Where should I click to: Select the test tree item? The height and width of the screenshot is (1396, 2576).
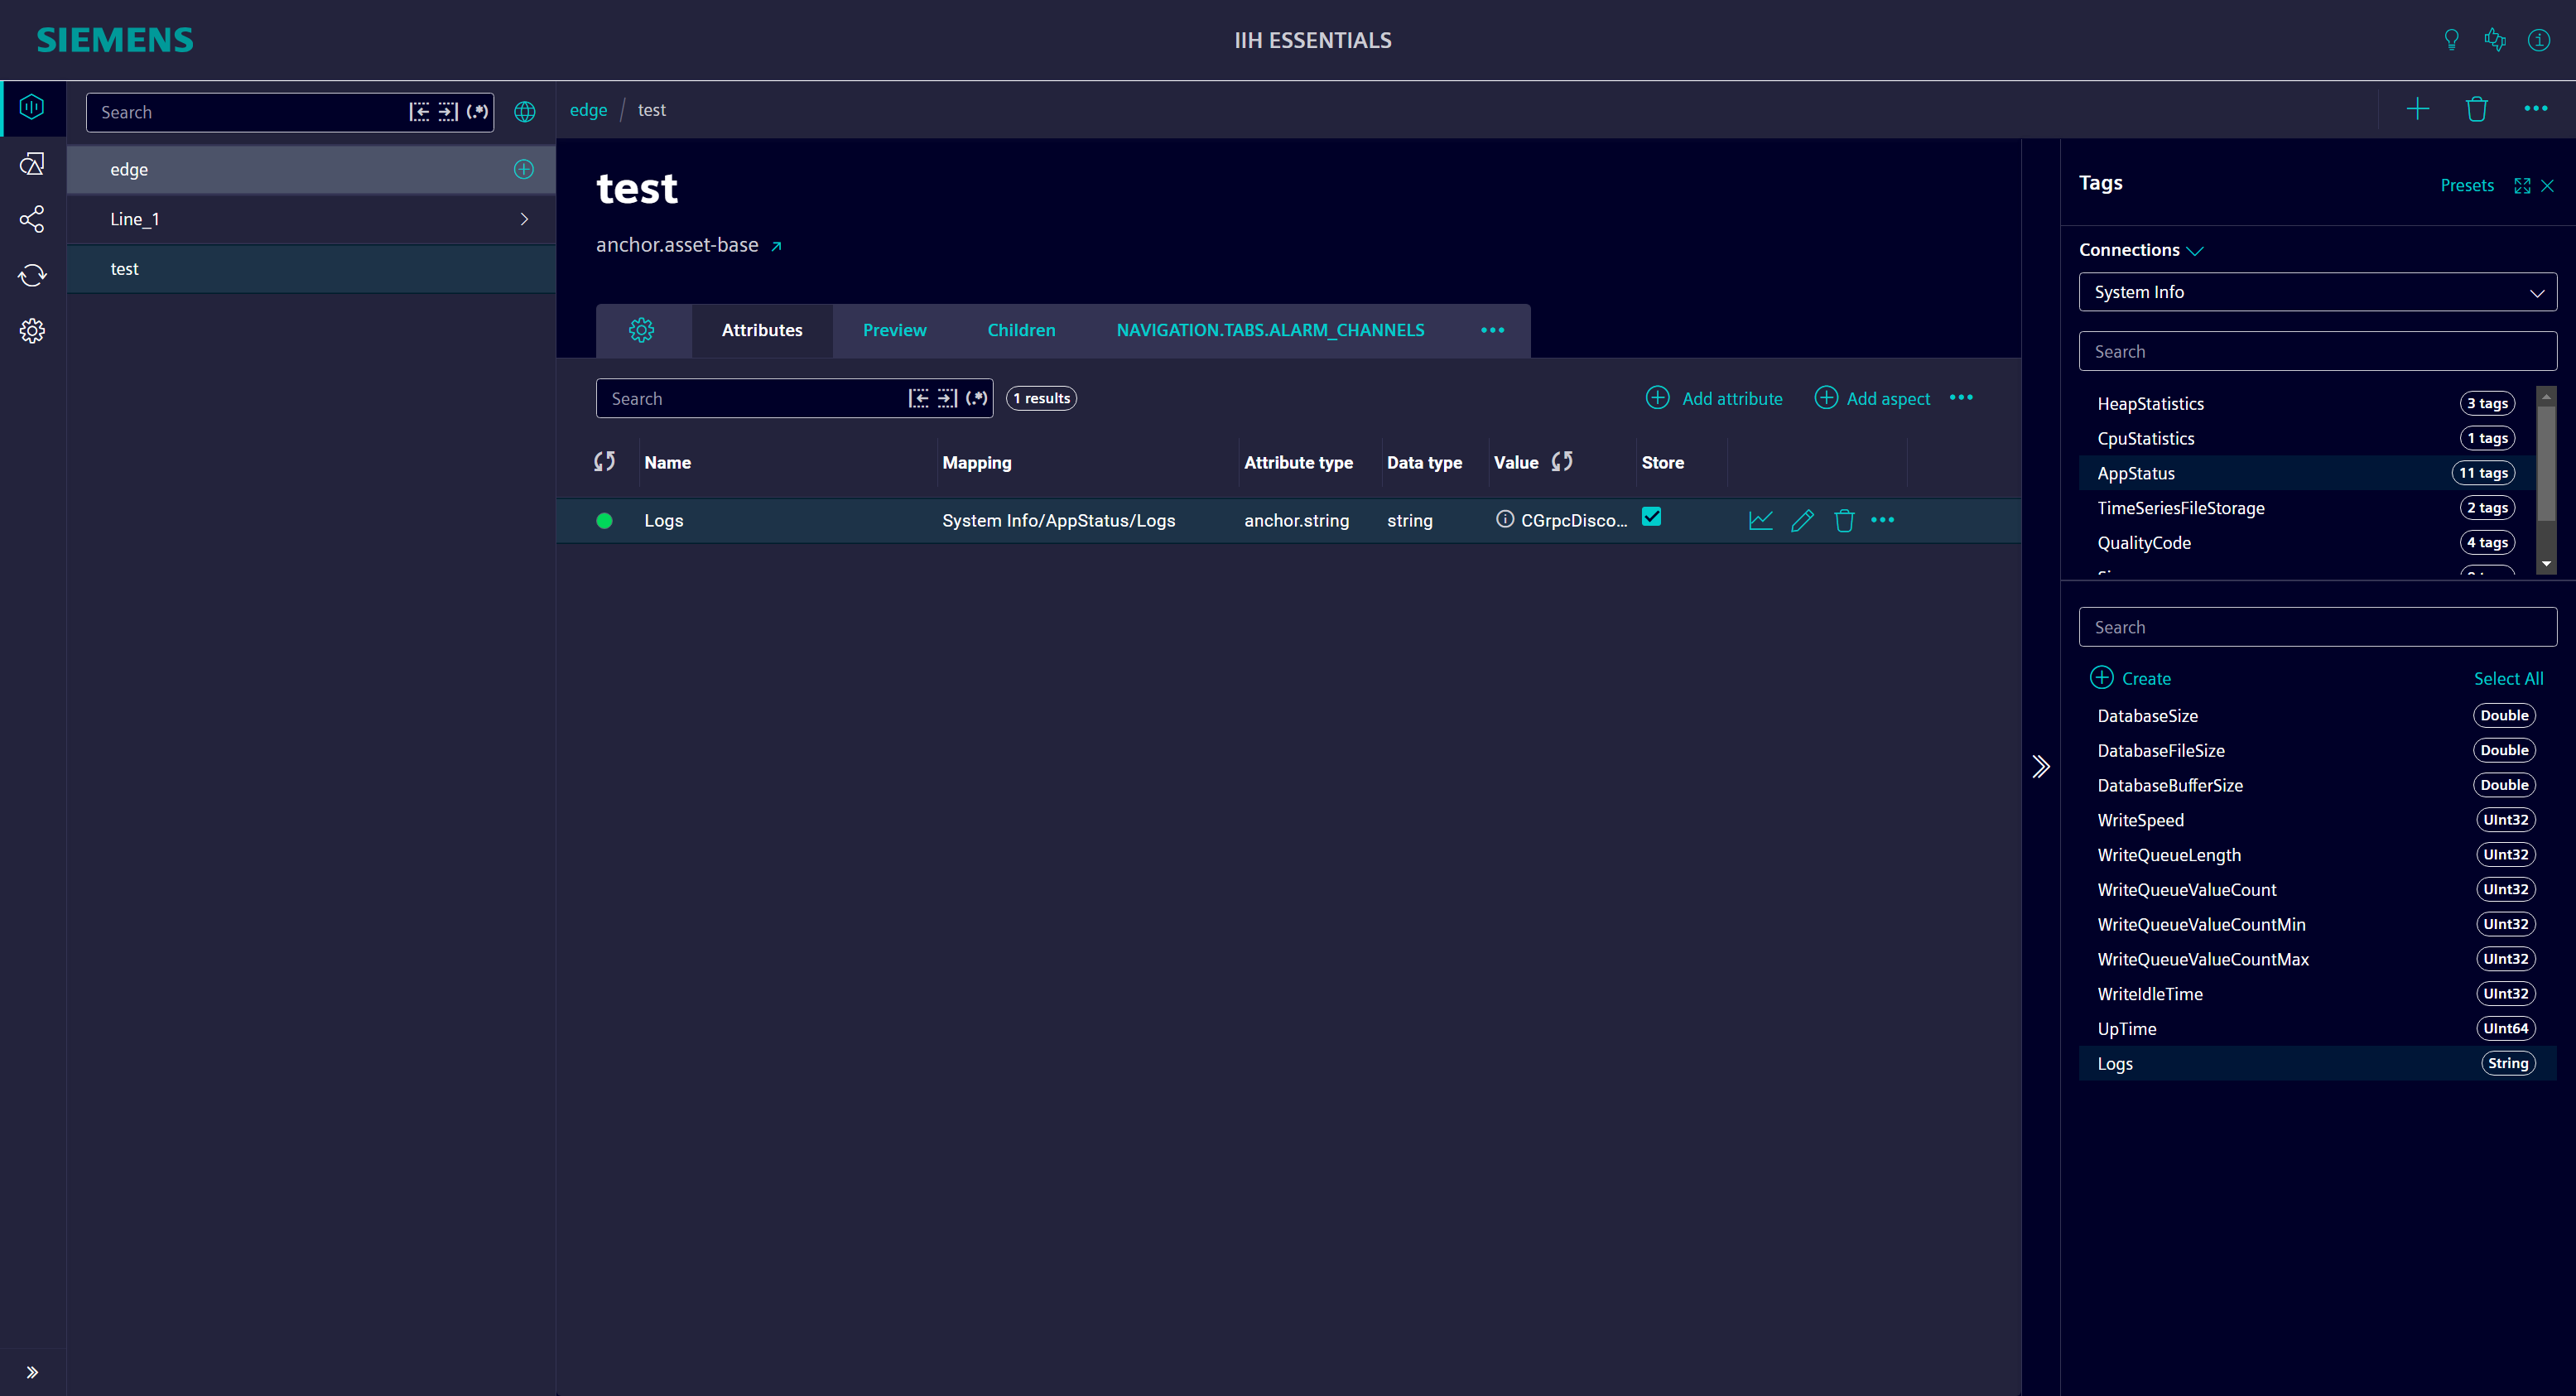click(x=311, y=269)
